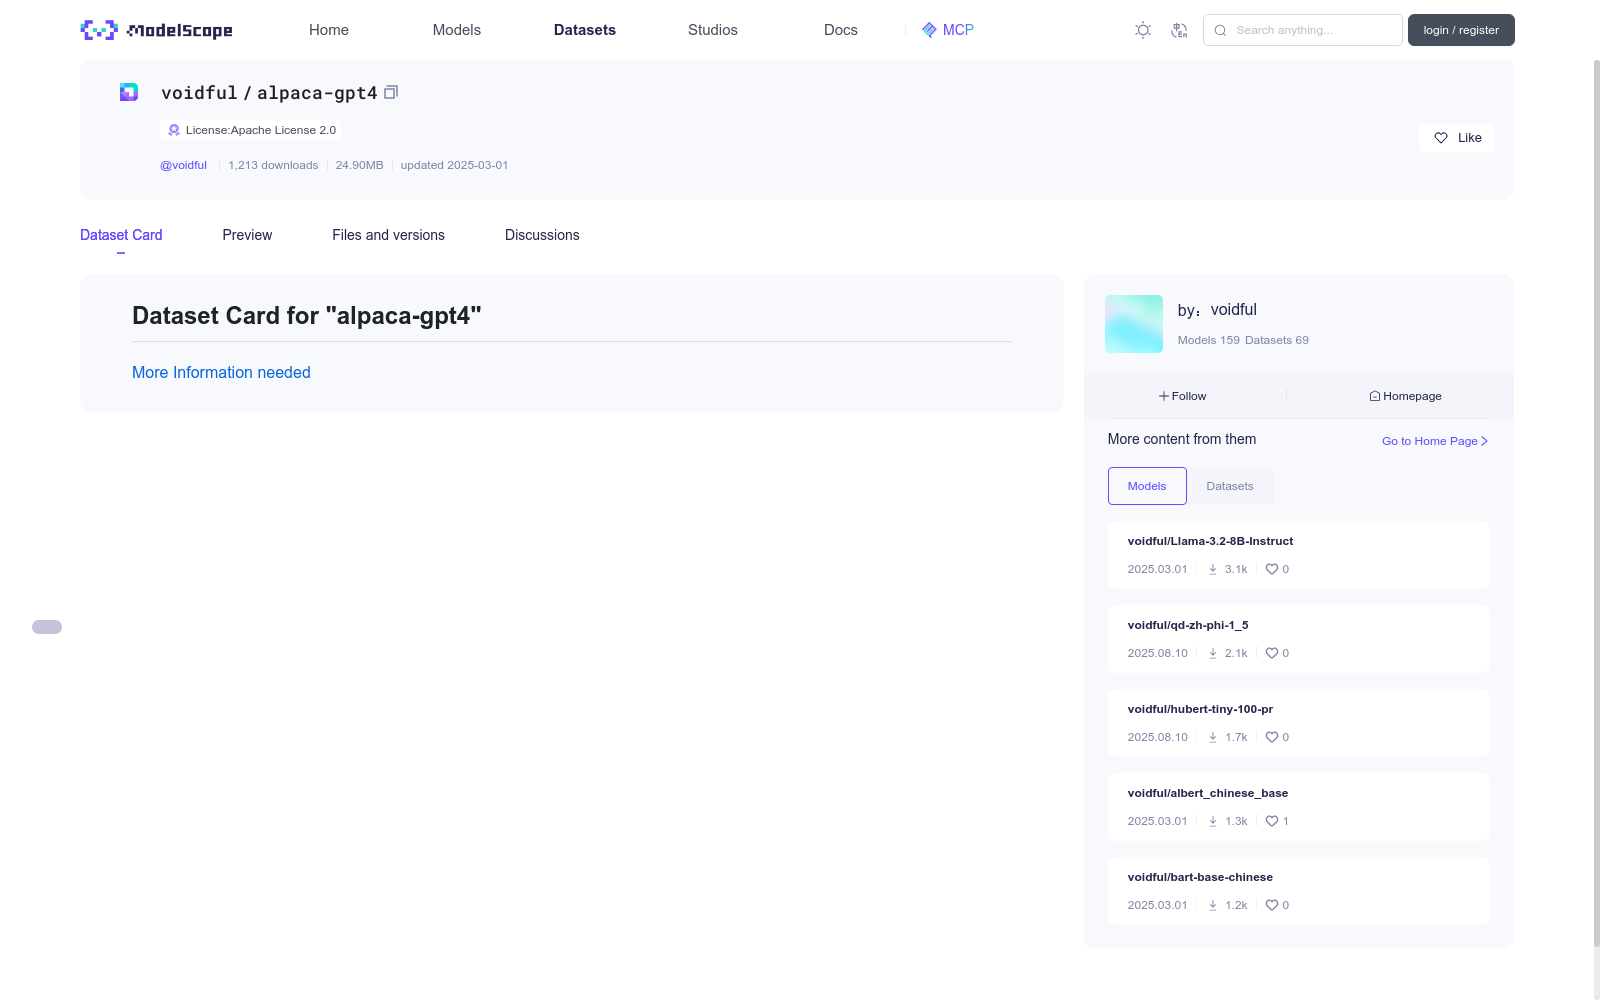Open the Models navigation item
Viewport: 1600px width, 1000px height.
[457, 30]
